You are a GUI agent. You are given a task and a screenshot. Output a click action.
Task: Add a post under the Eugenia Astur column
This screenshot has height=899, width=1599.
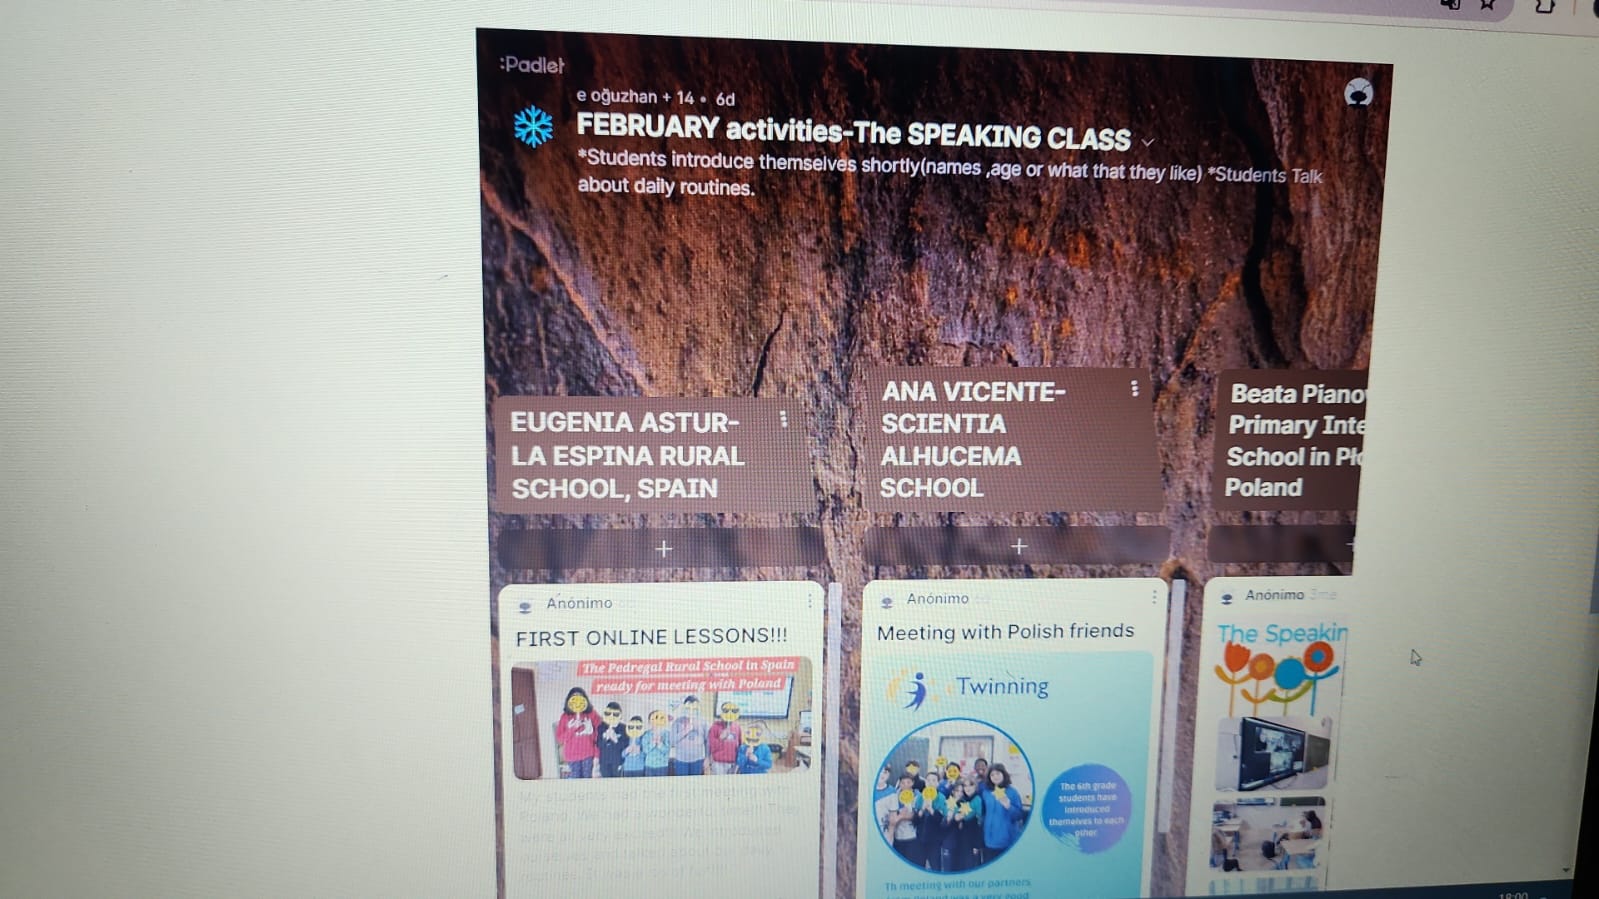point(663,549)
